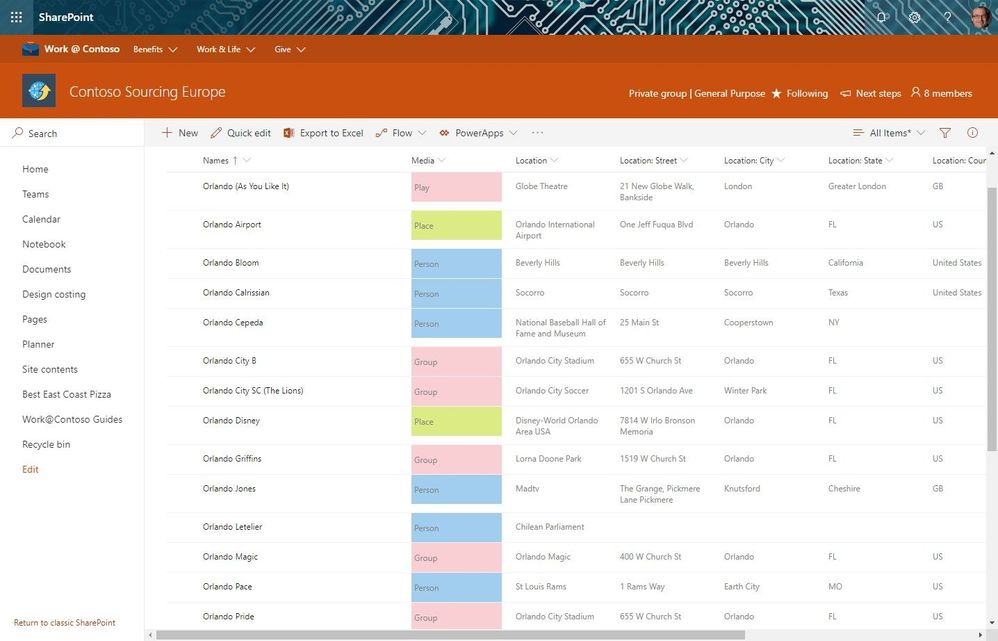Click the Flow icon in toolbar
998x641 pixels.
[381, 132]
